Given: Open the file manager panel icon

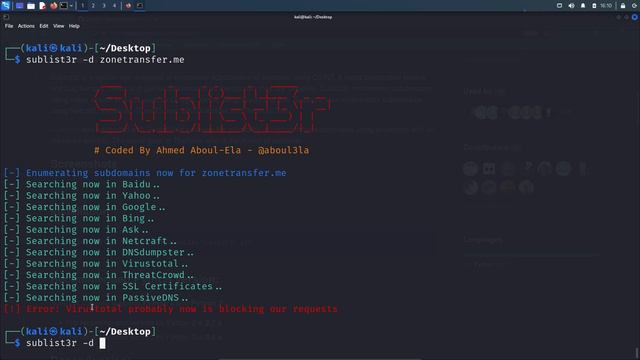Looking at the screenshot, I should point(31,6).
